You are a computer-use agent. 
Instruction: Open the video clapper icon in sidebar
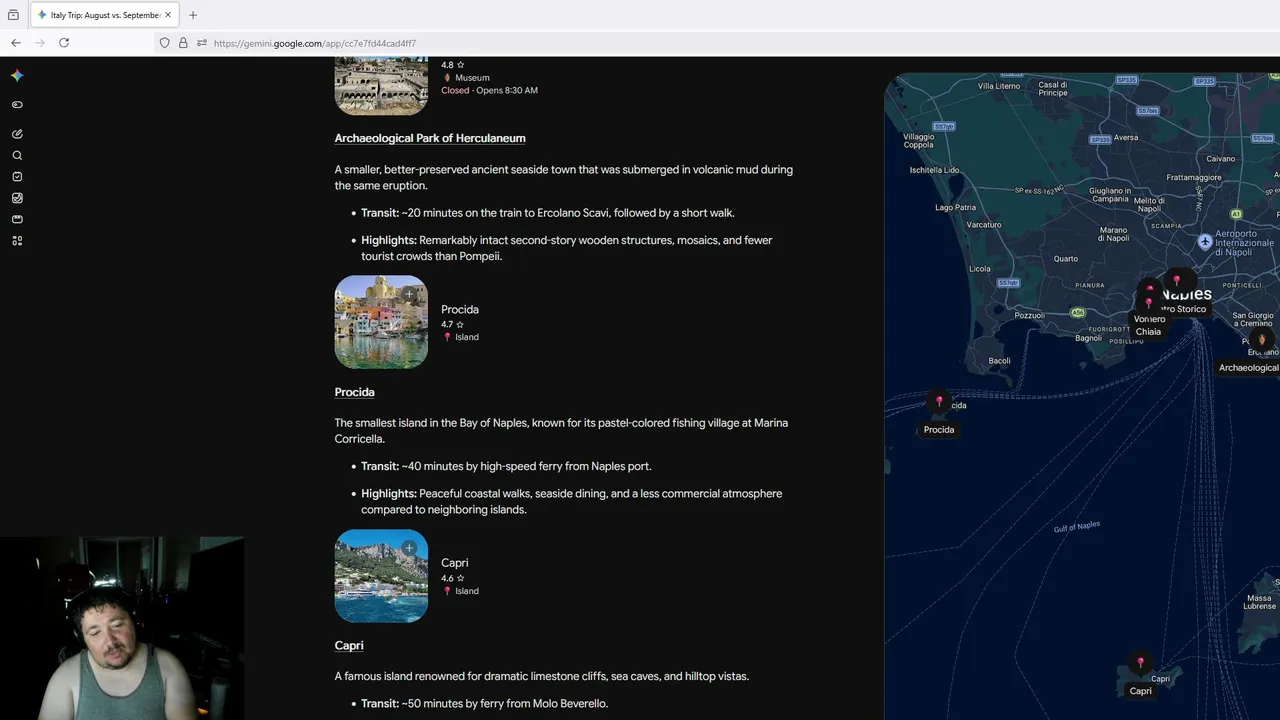[17, 219]
